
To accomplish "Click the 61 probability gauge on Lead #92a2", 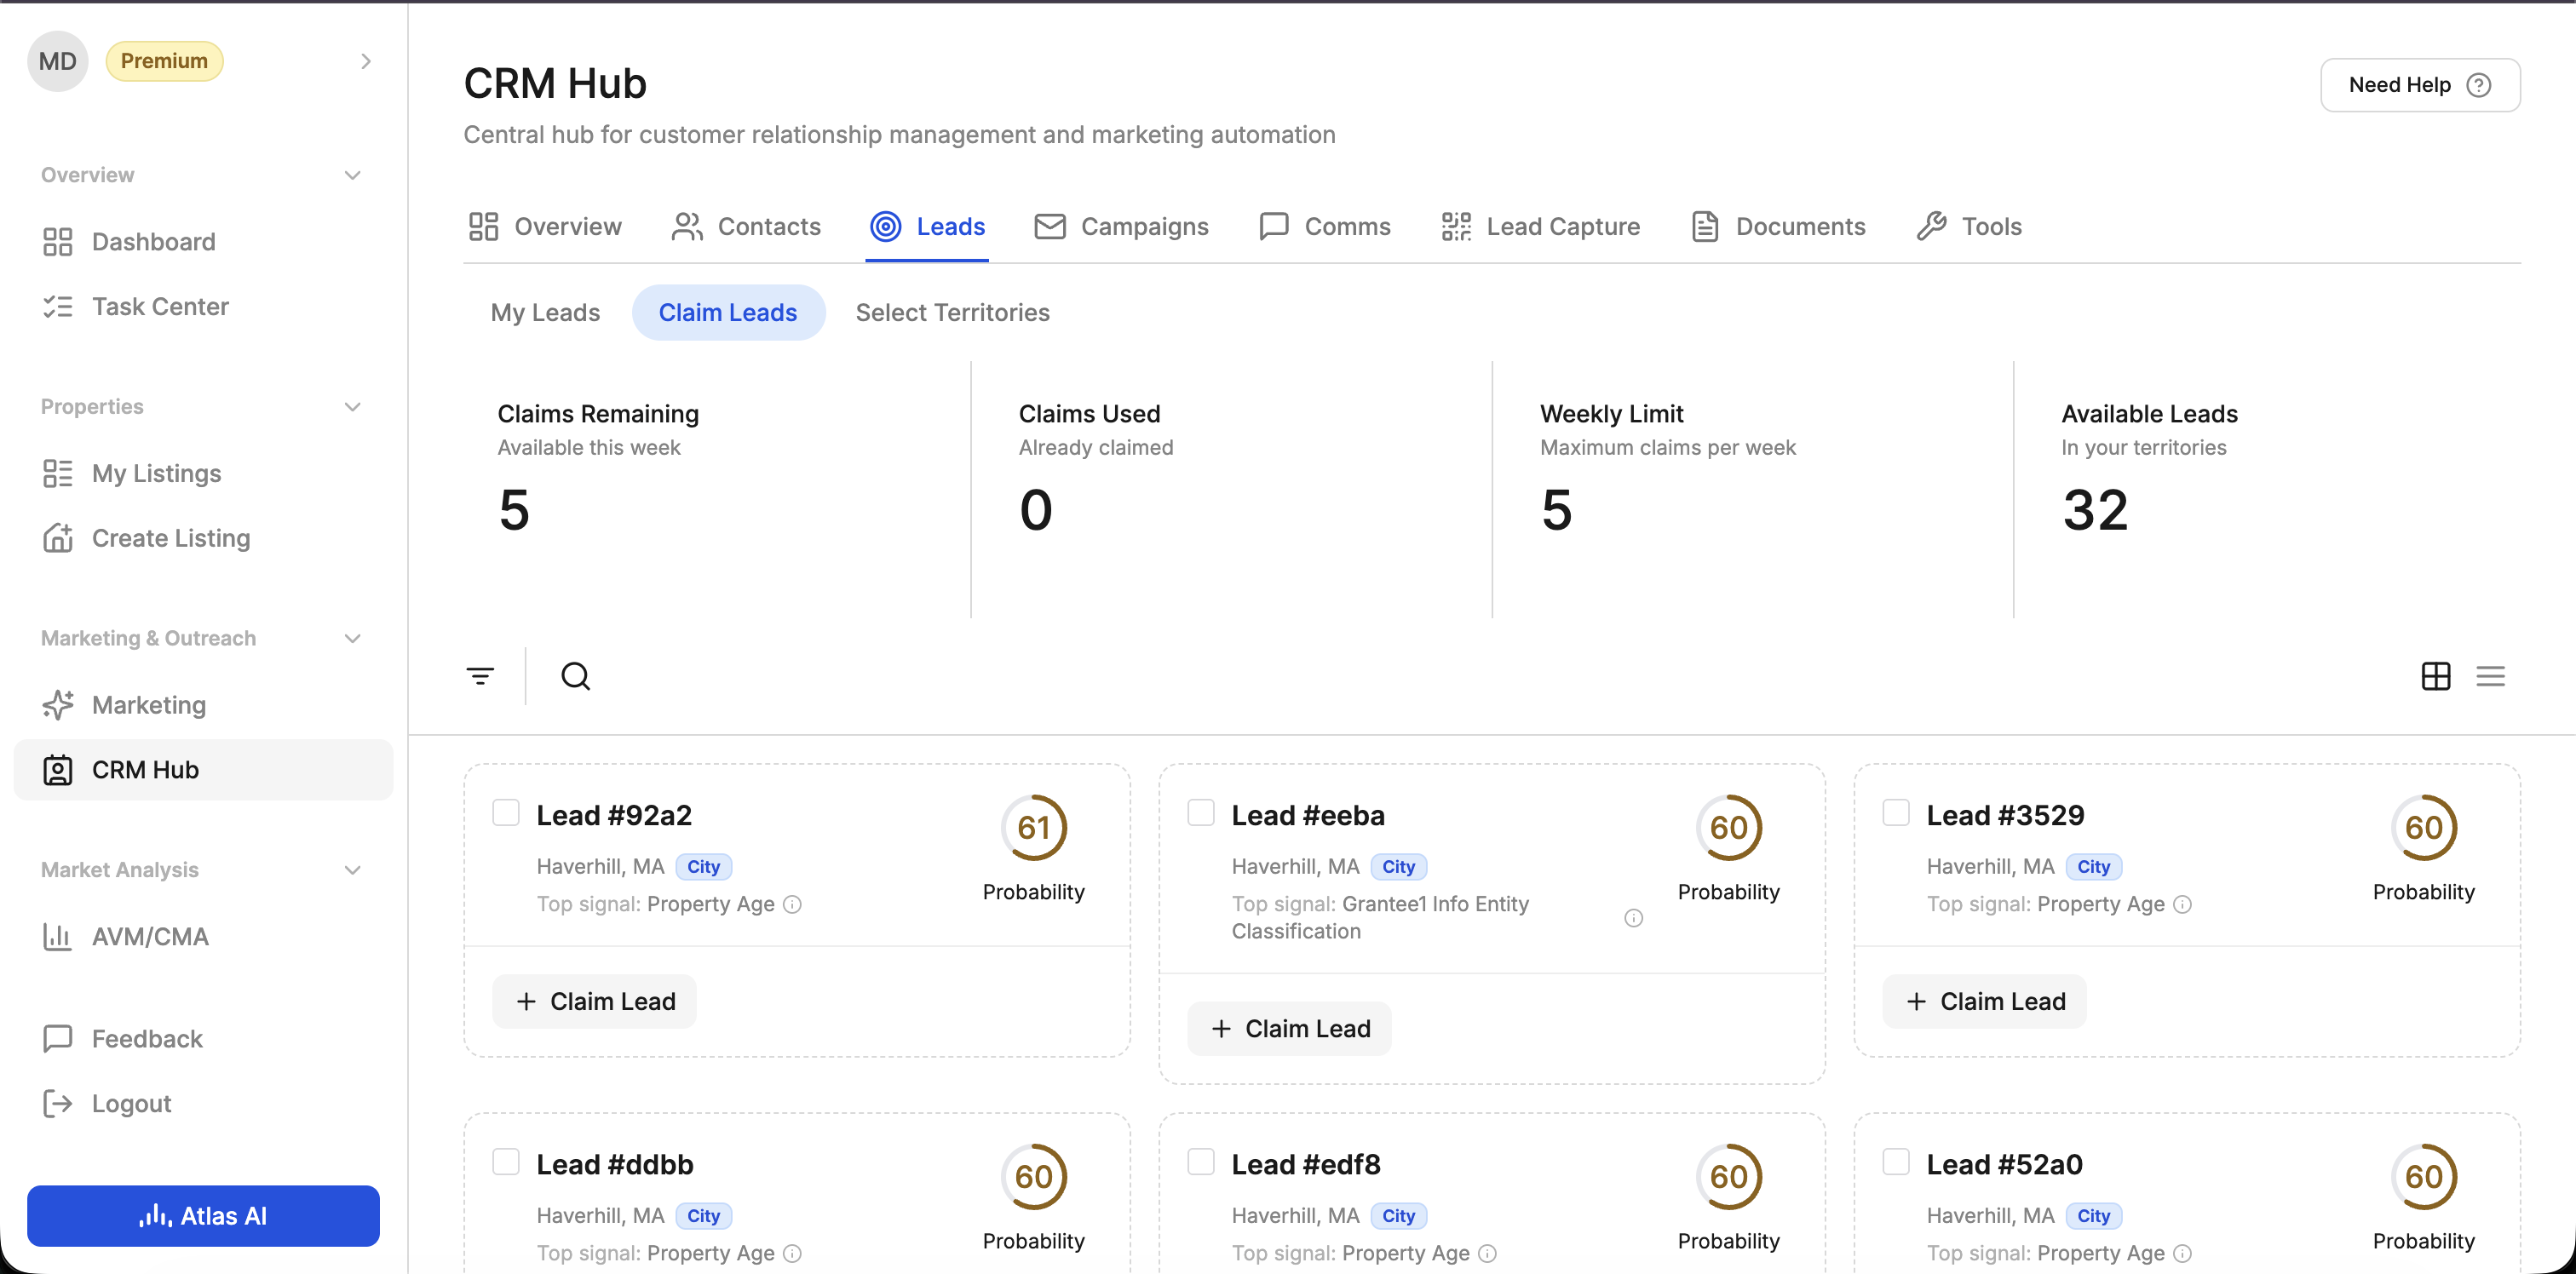I will (x=1033, y=827).
